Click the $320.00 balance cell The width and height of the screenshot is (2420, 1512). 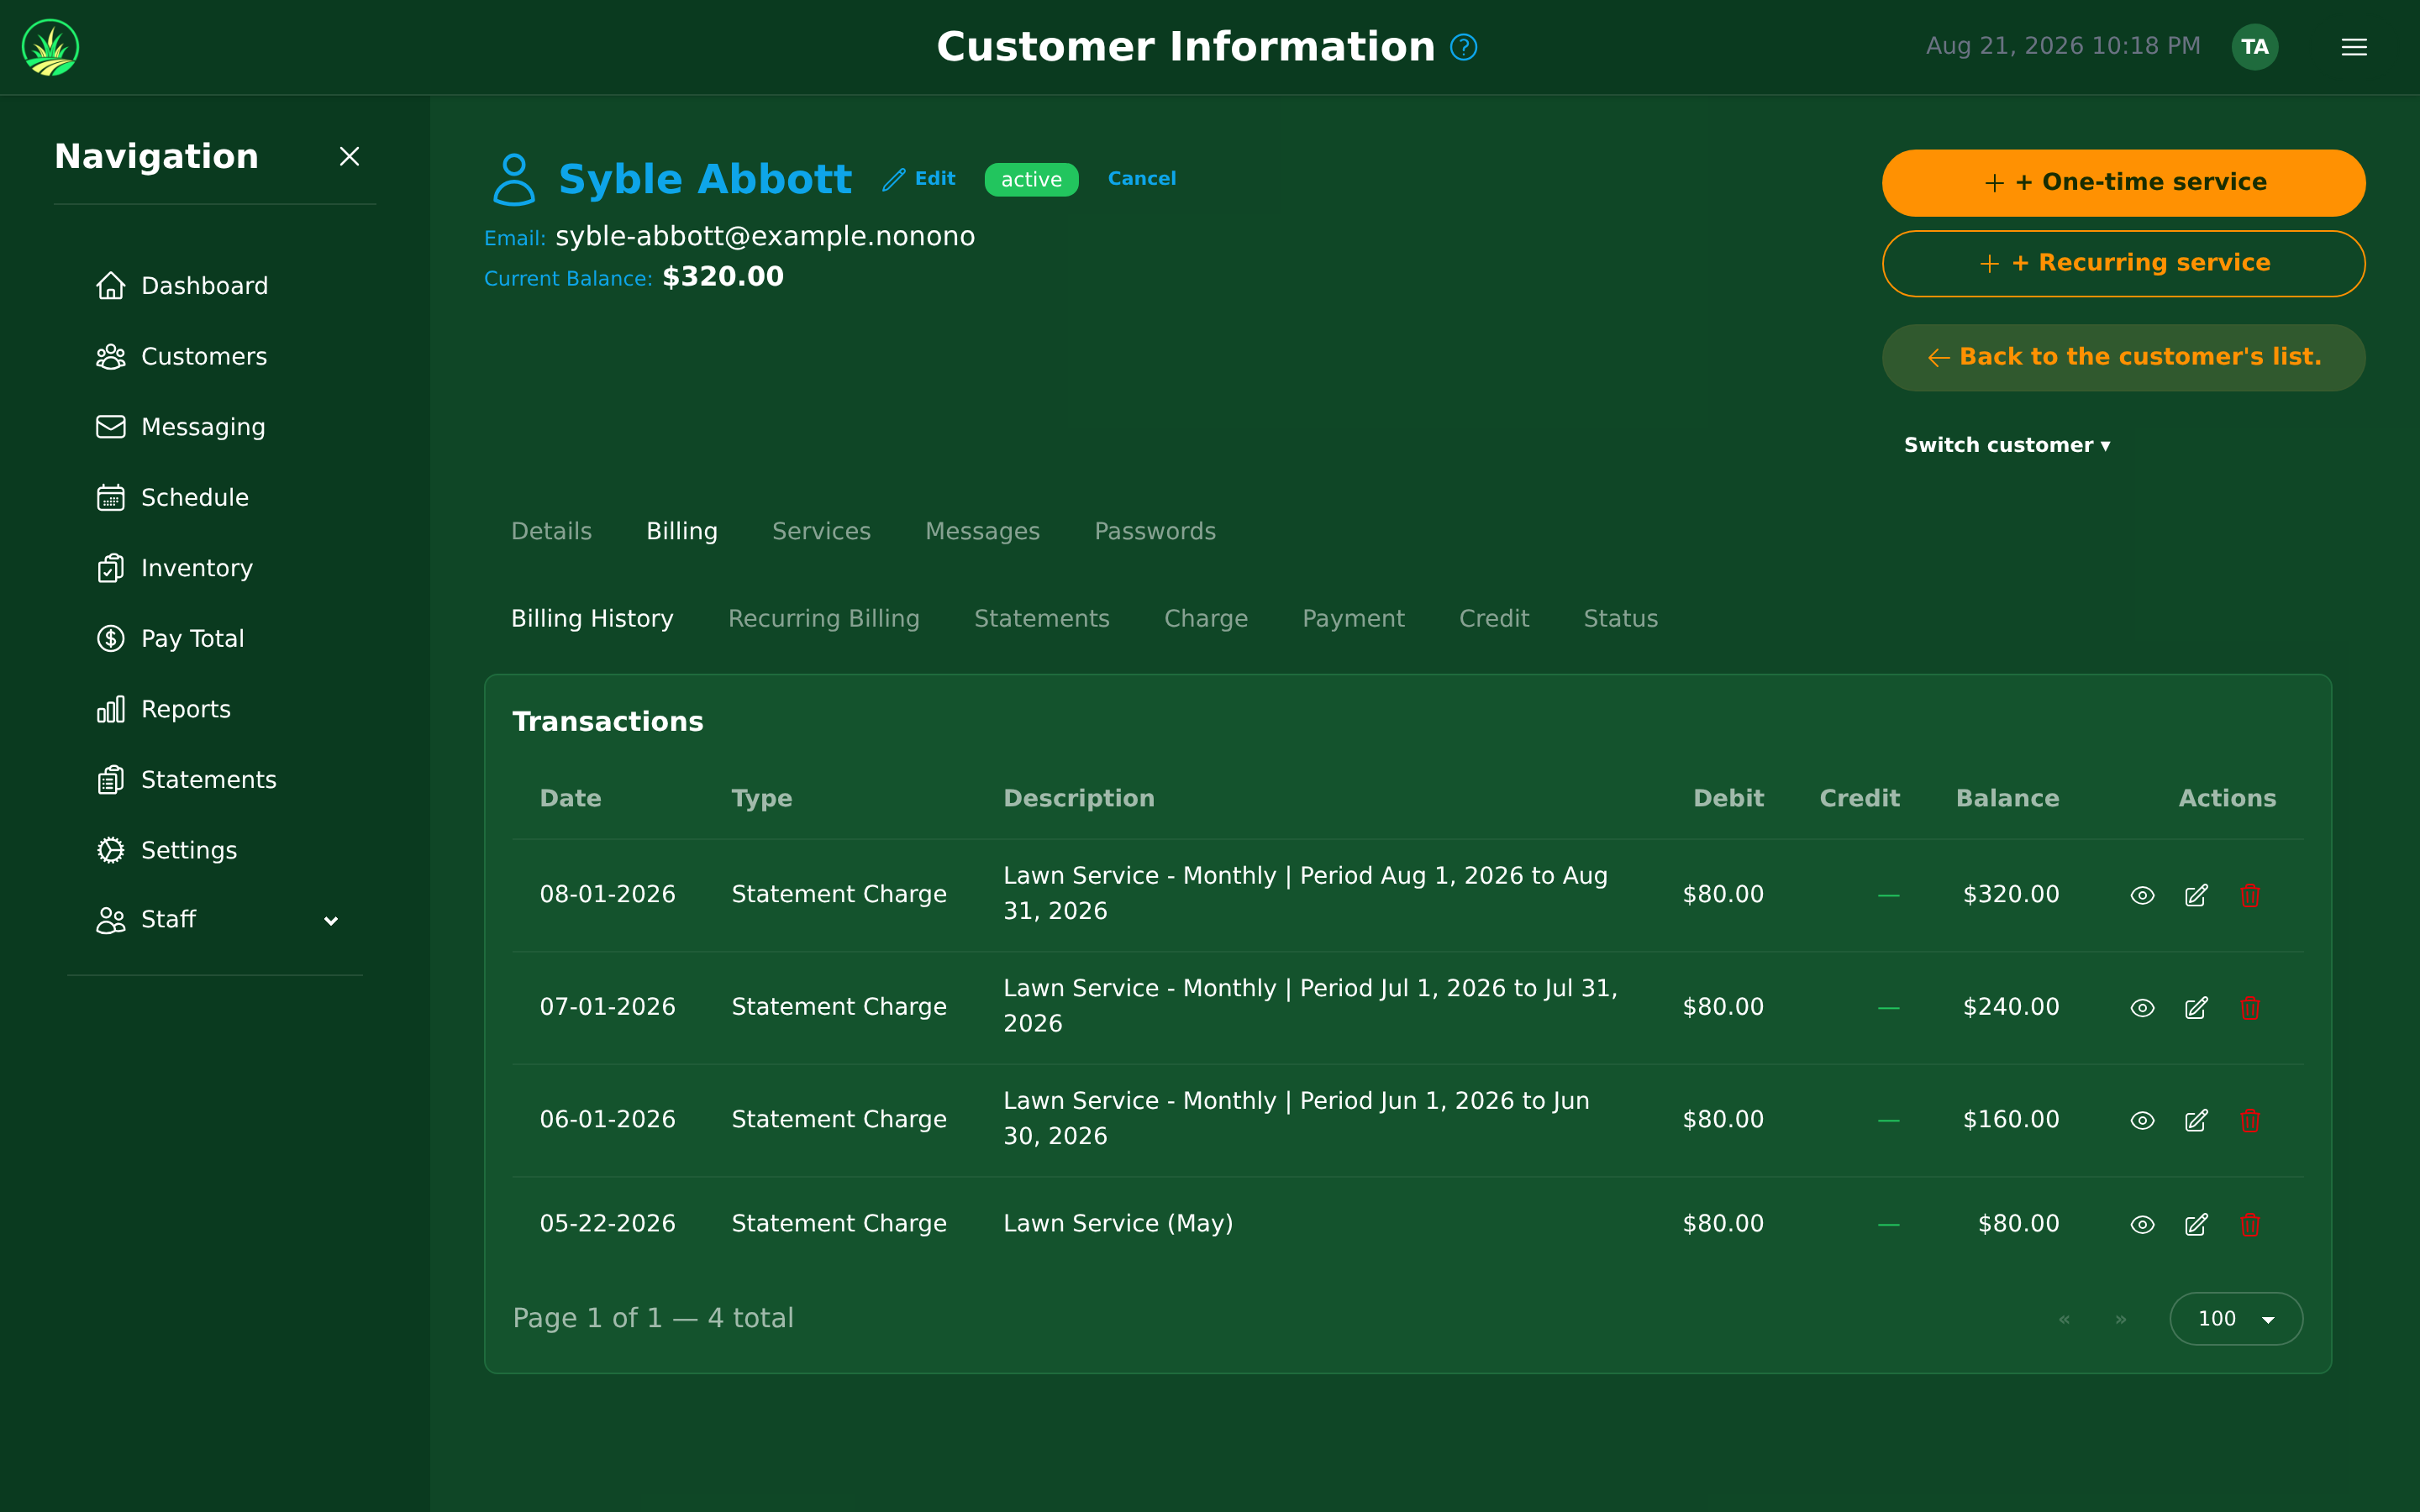[2010, 895]
